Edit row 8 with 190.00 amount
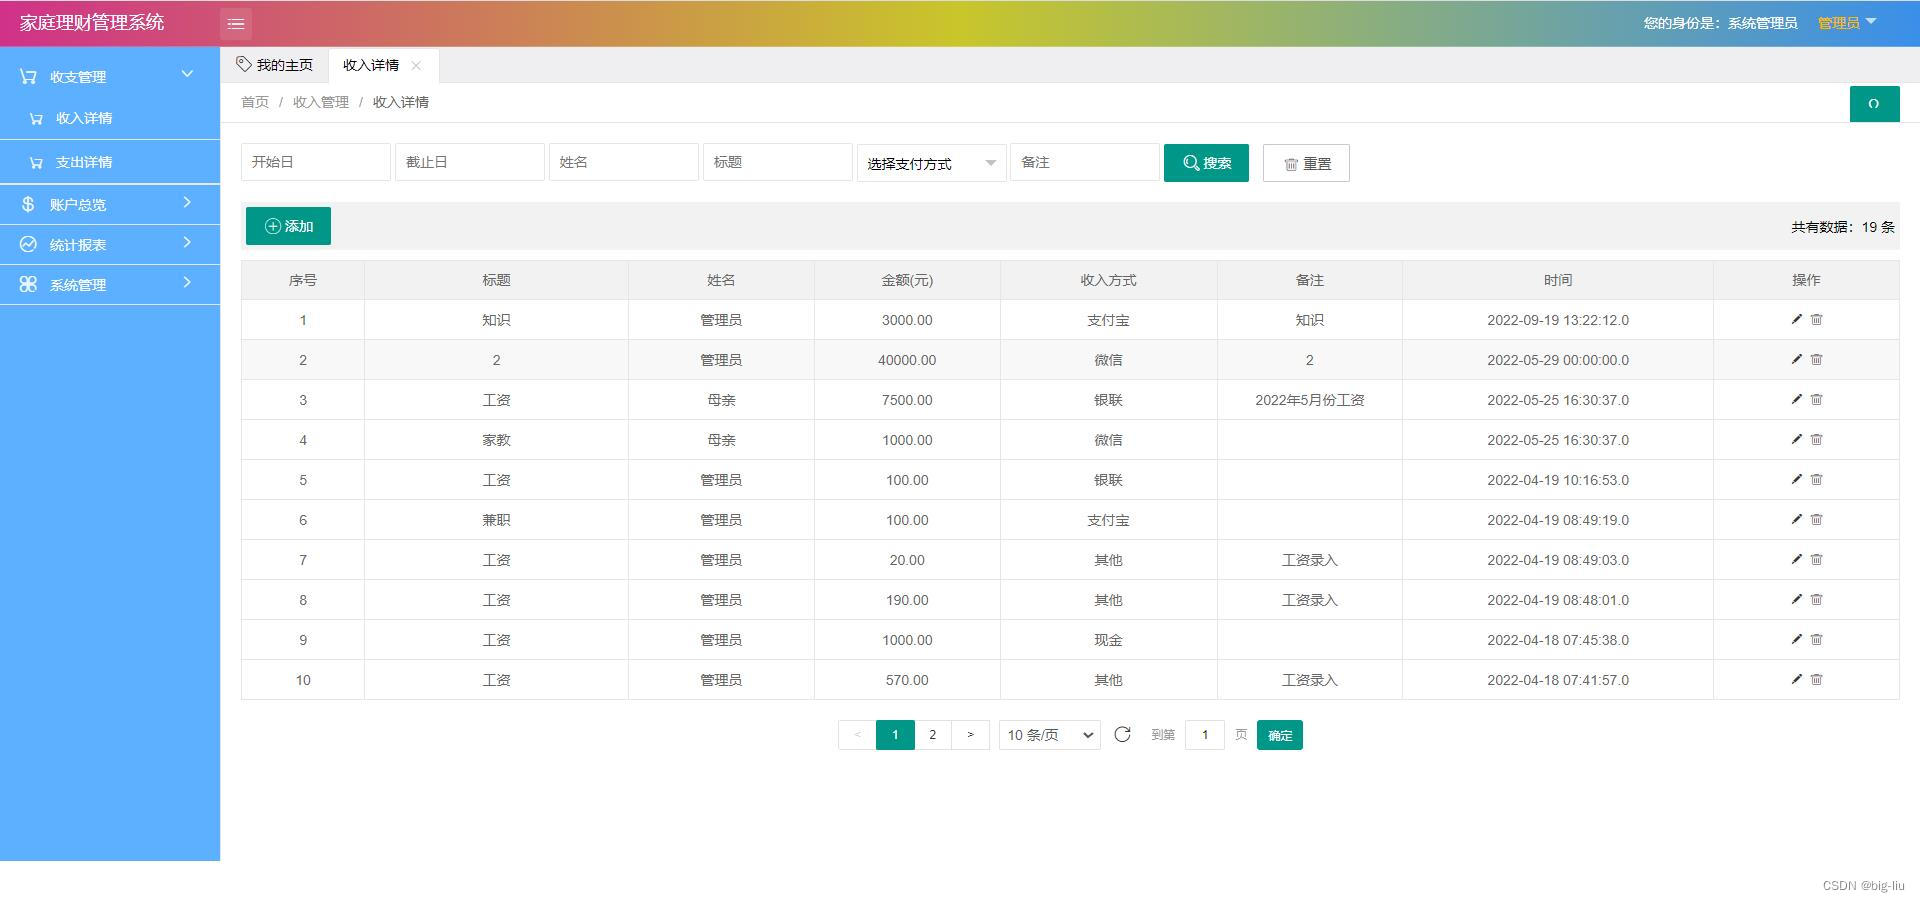1920x902 pixels. [1796, 599]
